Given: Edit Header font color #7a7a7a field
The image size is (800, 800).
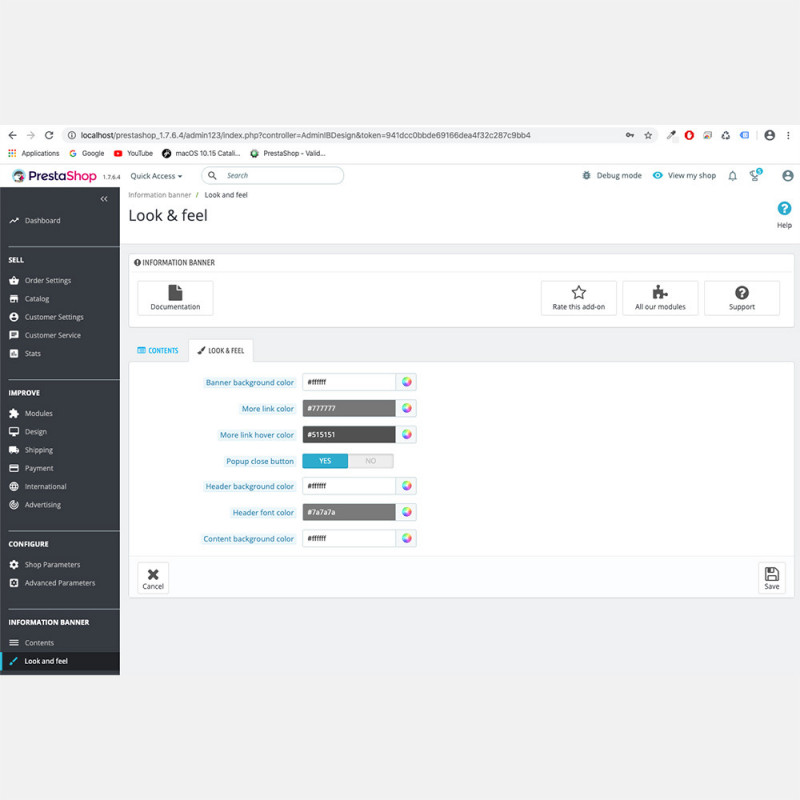Looking at the screenshot, I should coord(349,512).
